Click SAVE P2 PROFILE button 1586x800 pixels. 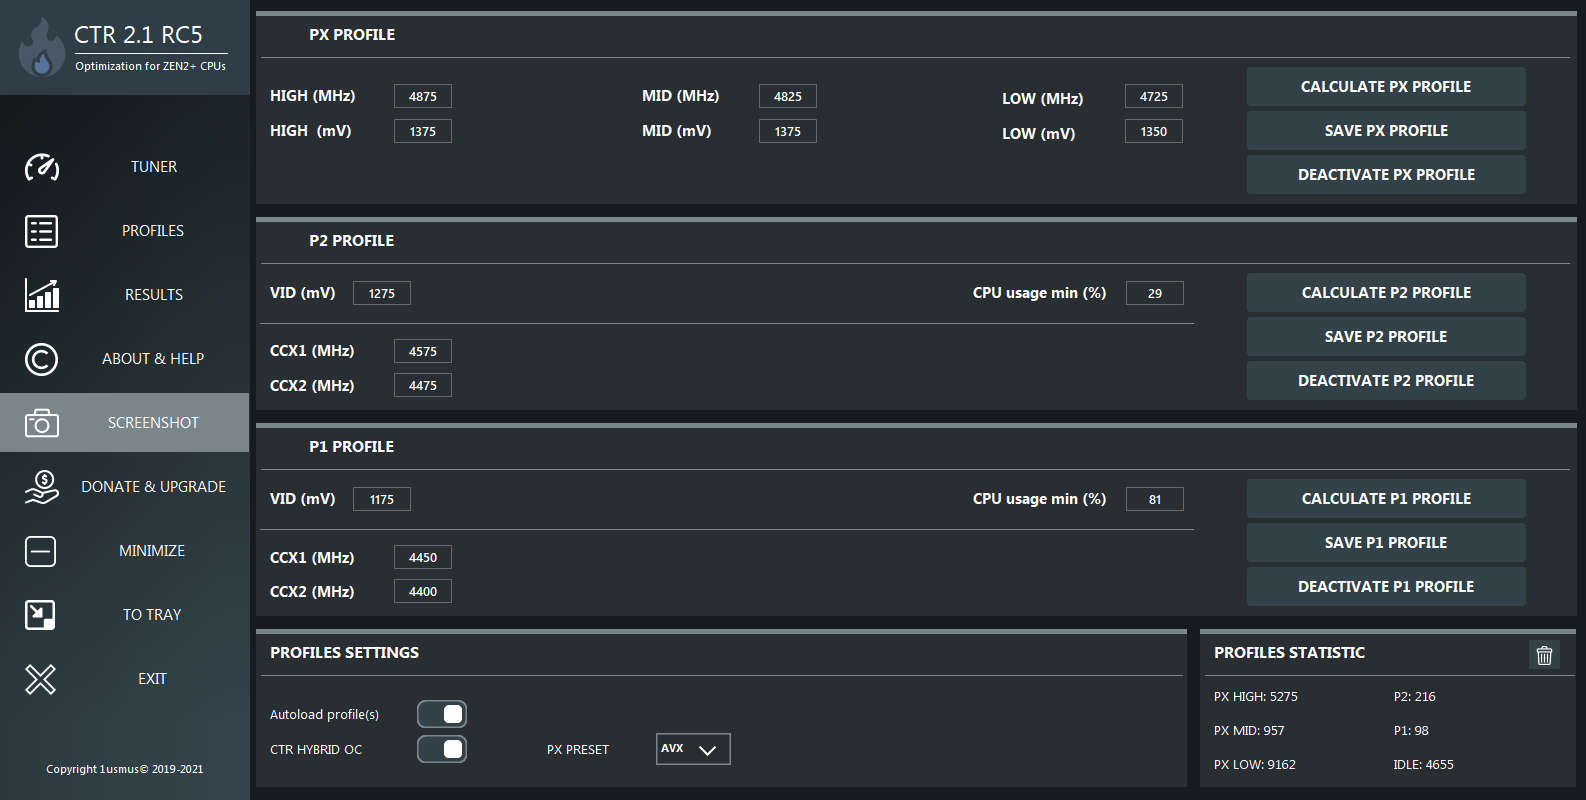pos(1386,337)
